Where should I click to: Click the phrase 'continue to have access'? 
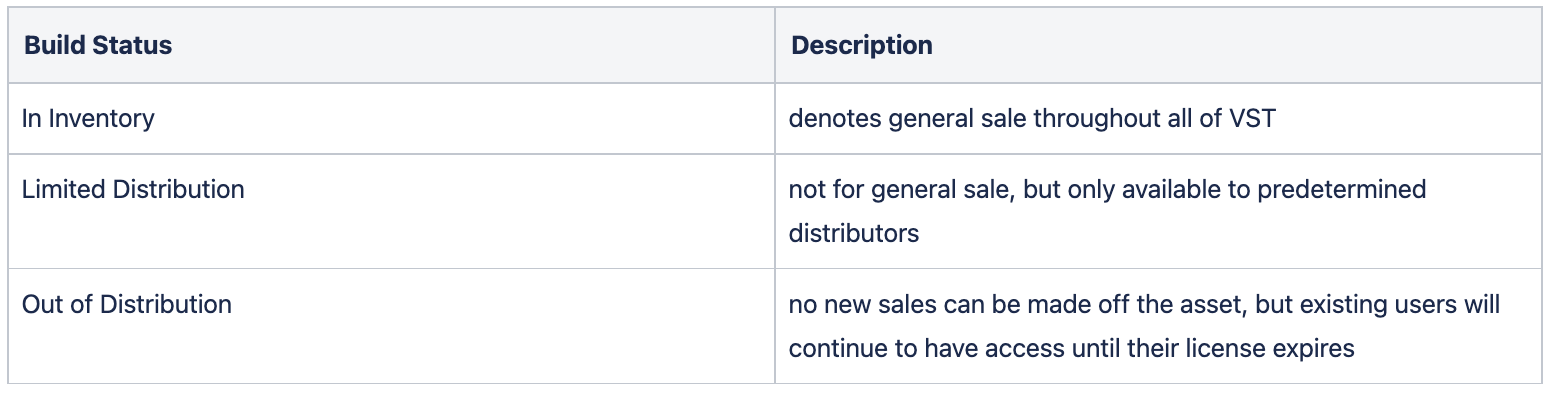tap(909, 348)
